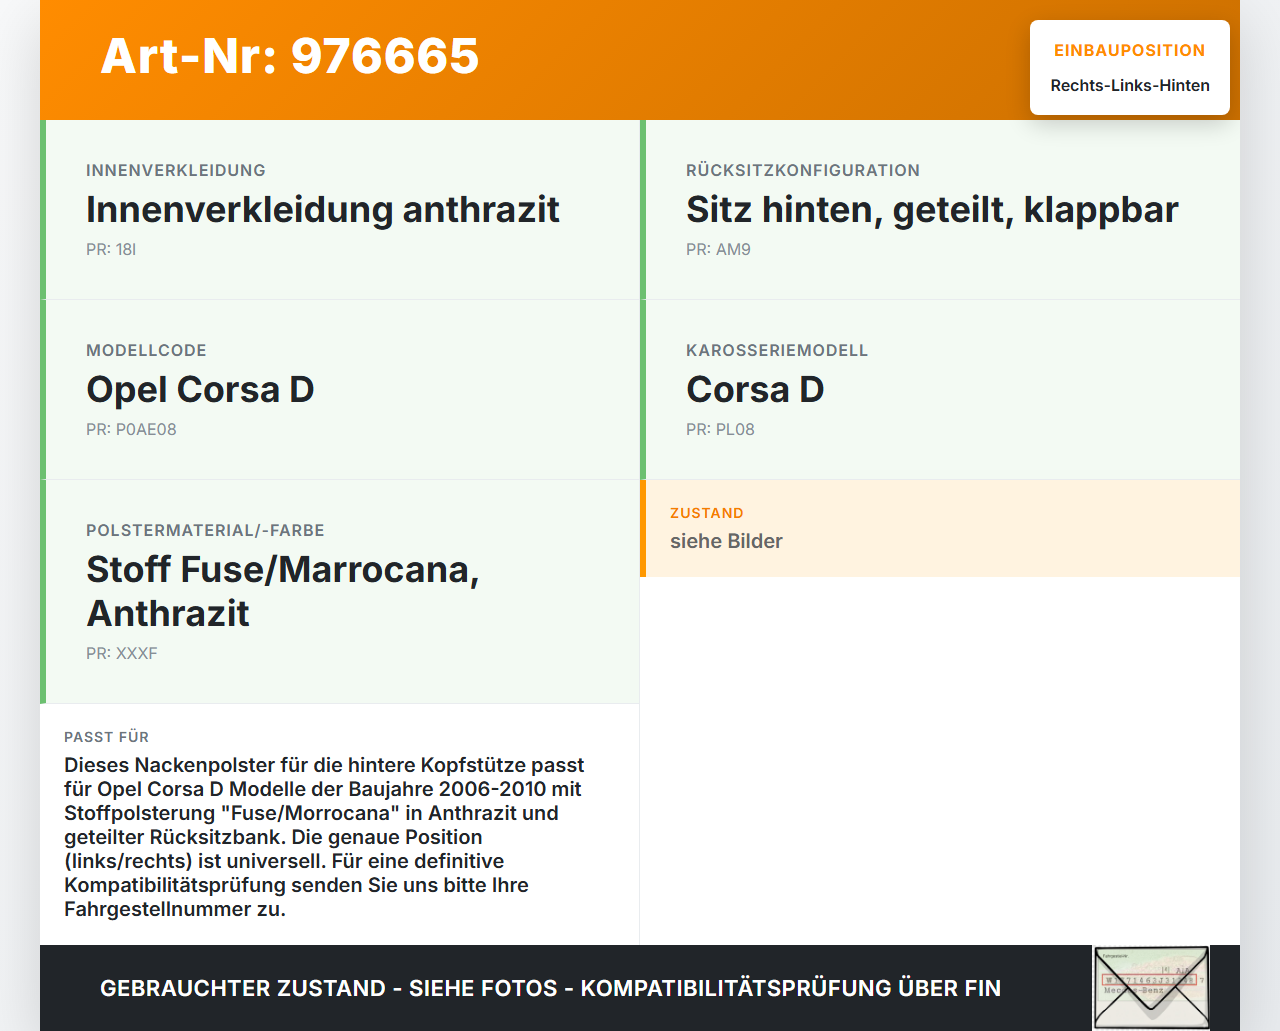Select the Rücksitzkonfiguration panel

click(x=932, y=209)
